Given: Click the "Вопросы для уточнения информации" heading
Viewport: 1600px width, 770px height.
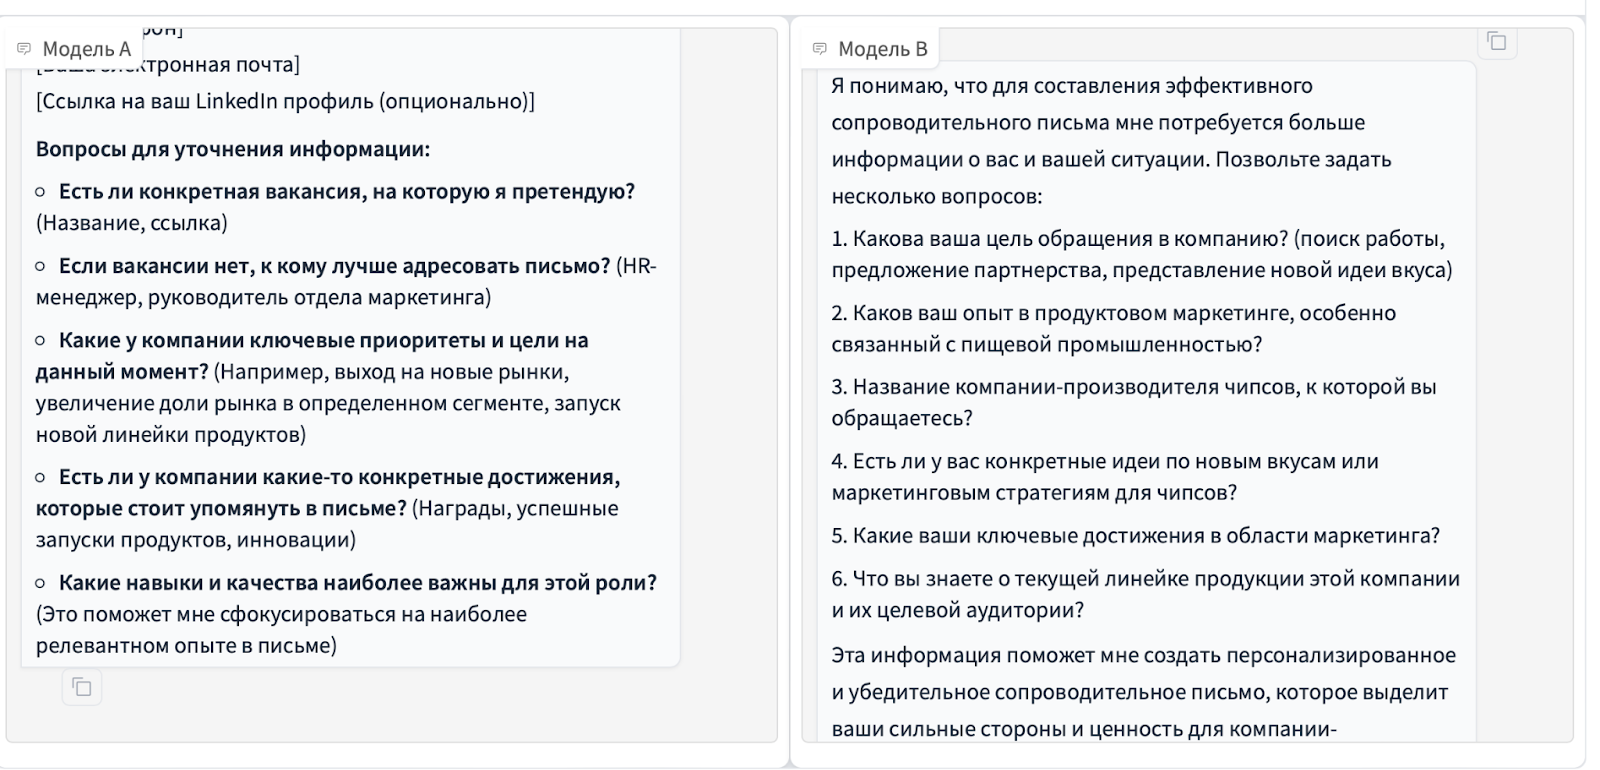Looking at the screenshot, I should (233, 149).
